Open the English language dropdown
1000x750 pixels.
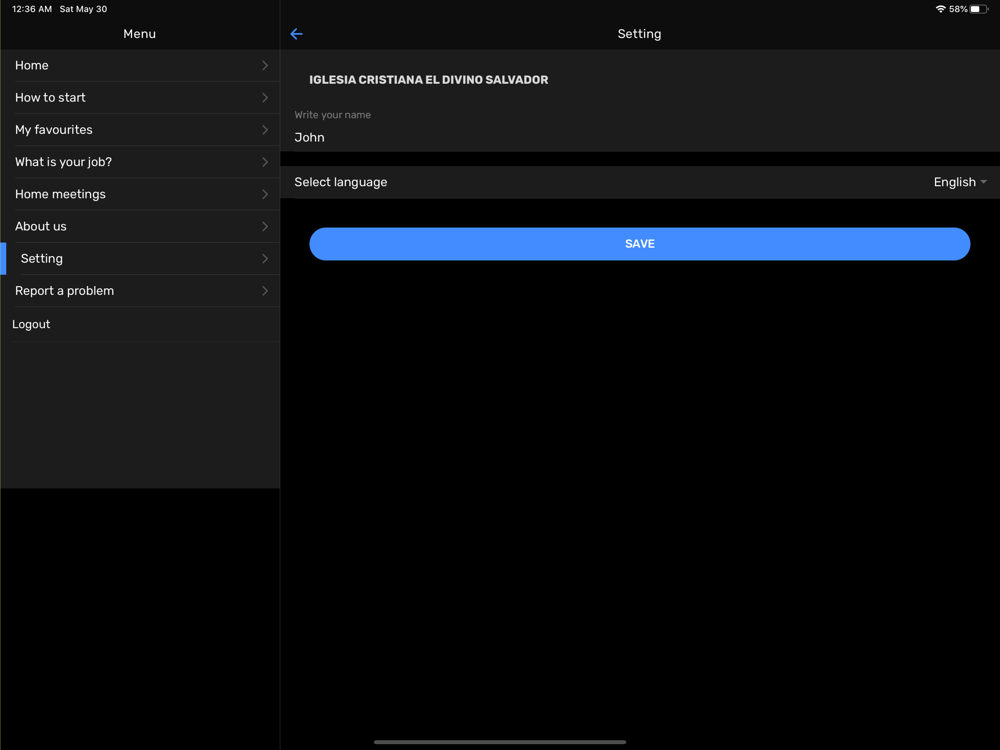point(960,182)
